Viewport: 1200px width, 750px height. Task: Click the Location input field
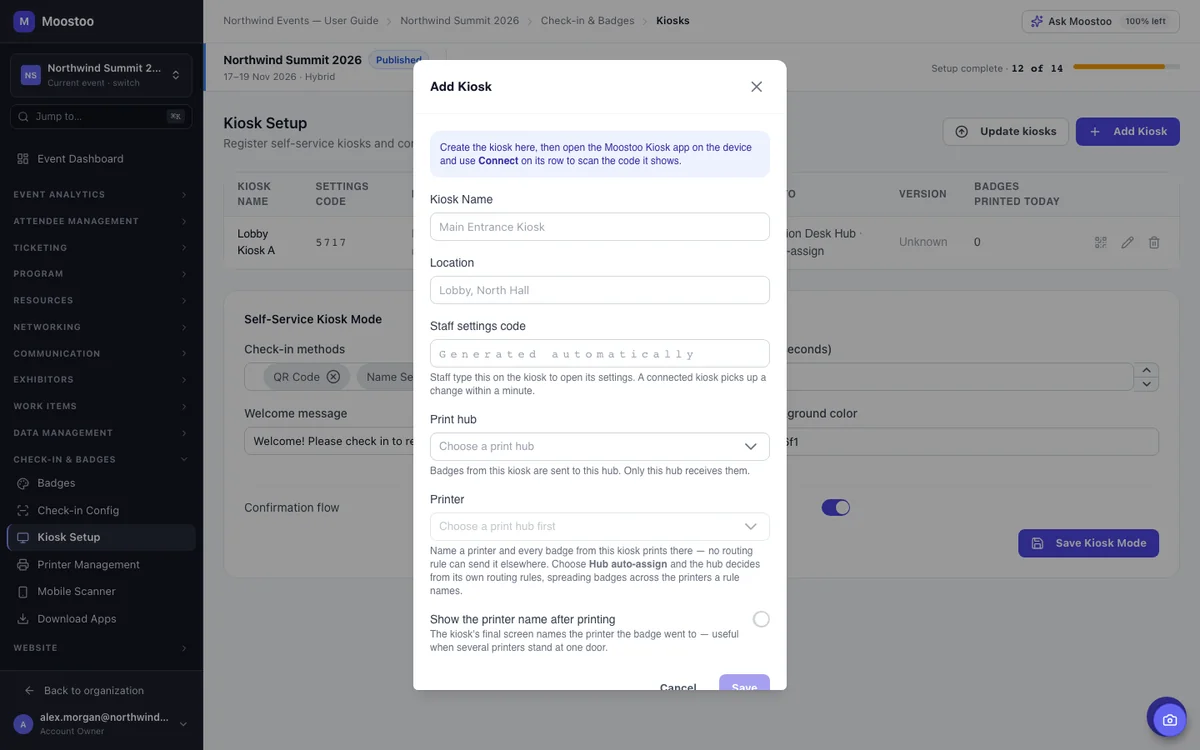click(x=600, y=290)
